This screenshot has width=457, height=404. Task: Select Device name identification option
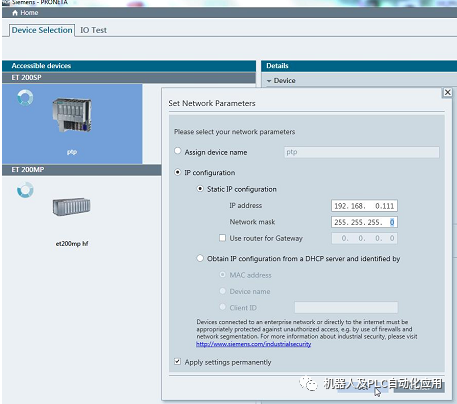point(222,291)
